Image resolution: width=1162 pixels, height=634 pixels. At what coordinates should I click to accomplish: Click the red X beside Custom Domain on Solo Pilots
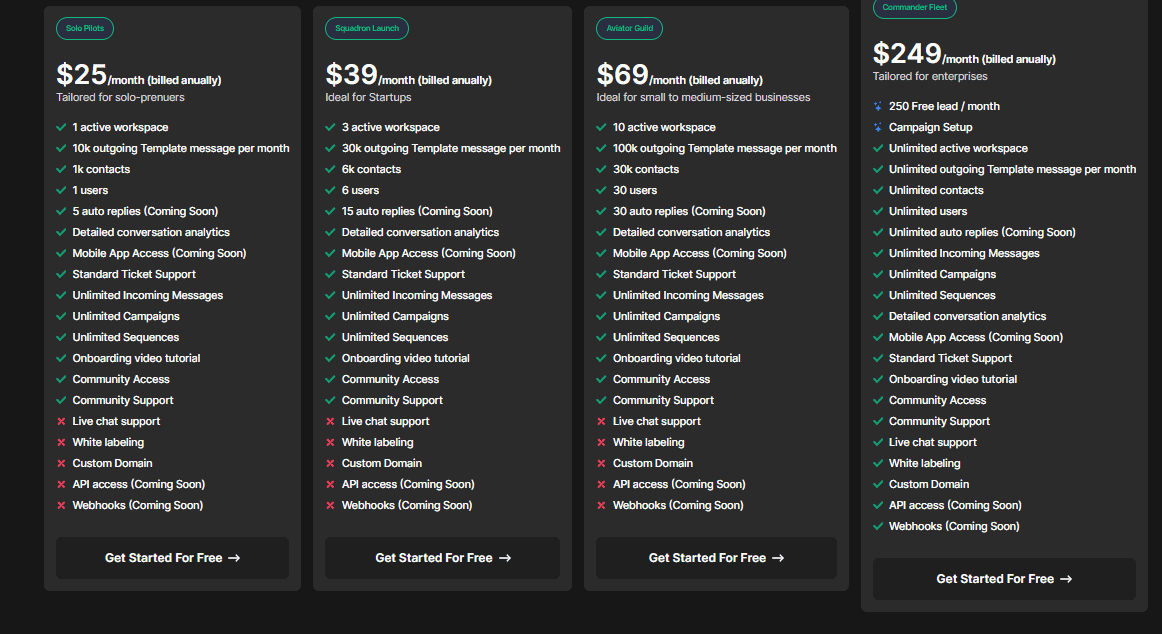click(60, 463)
